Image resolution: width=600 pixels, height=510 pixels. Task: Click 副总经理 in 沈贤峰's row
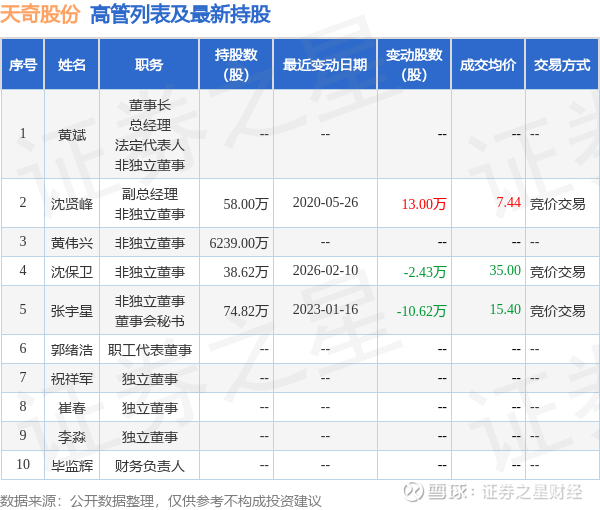pyautogui.click(x=150, y=194)
